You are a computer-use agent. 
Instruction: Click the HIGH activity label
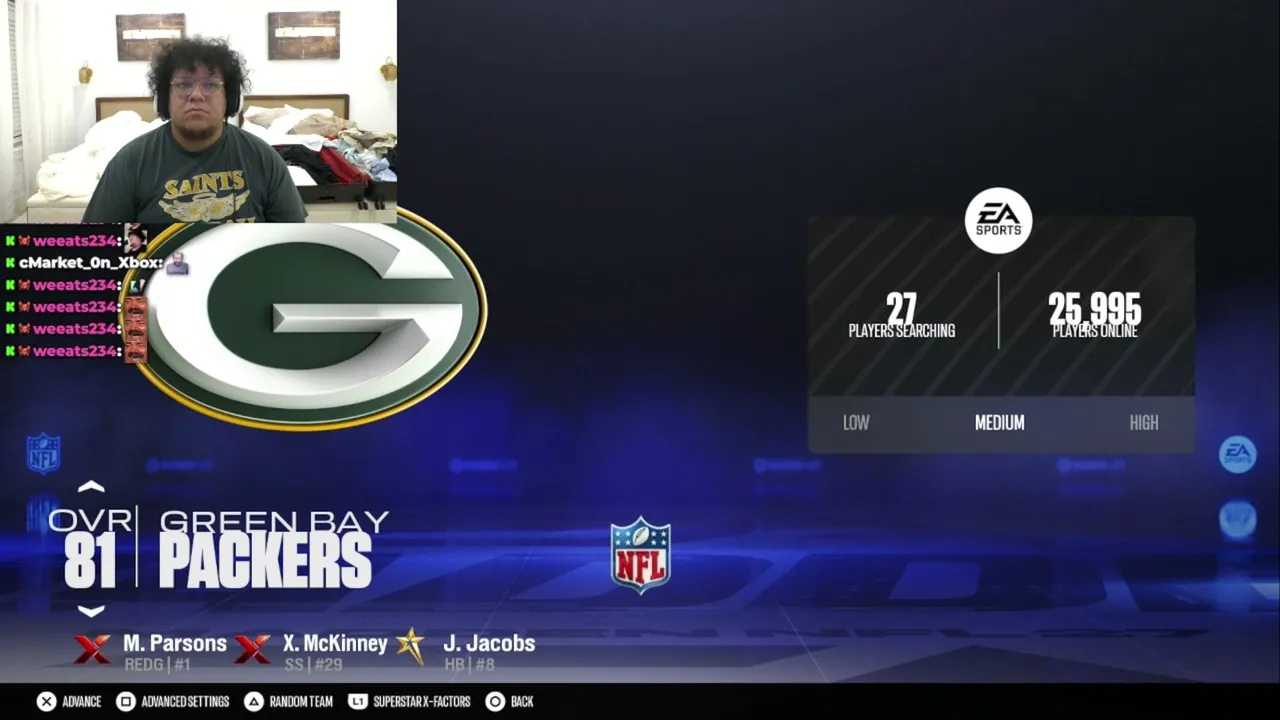coord(1144,423)
